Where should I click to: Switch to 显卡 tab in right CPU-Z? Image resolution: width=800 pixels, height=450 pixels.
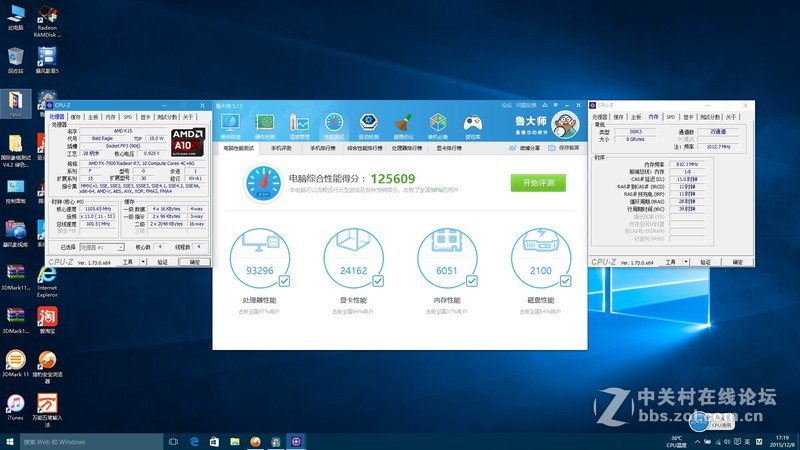688,117
